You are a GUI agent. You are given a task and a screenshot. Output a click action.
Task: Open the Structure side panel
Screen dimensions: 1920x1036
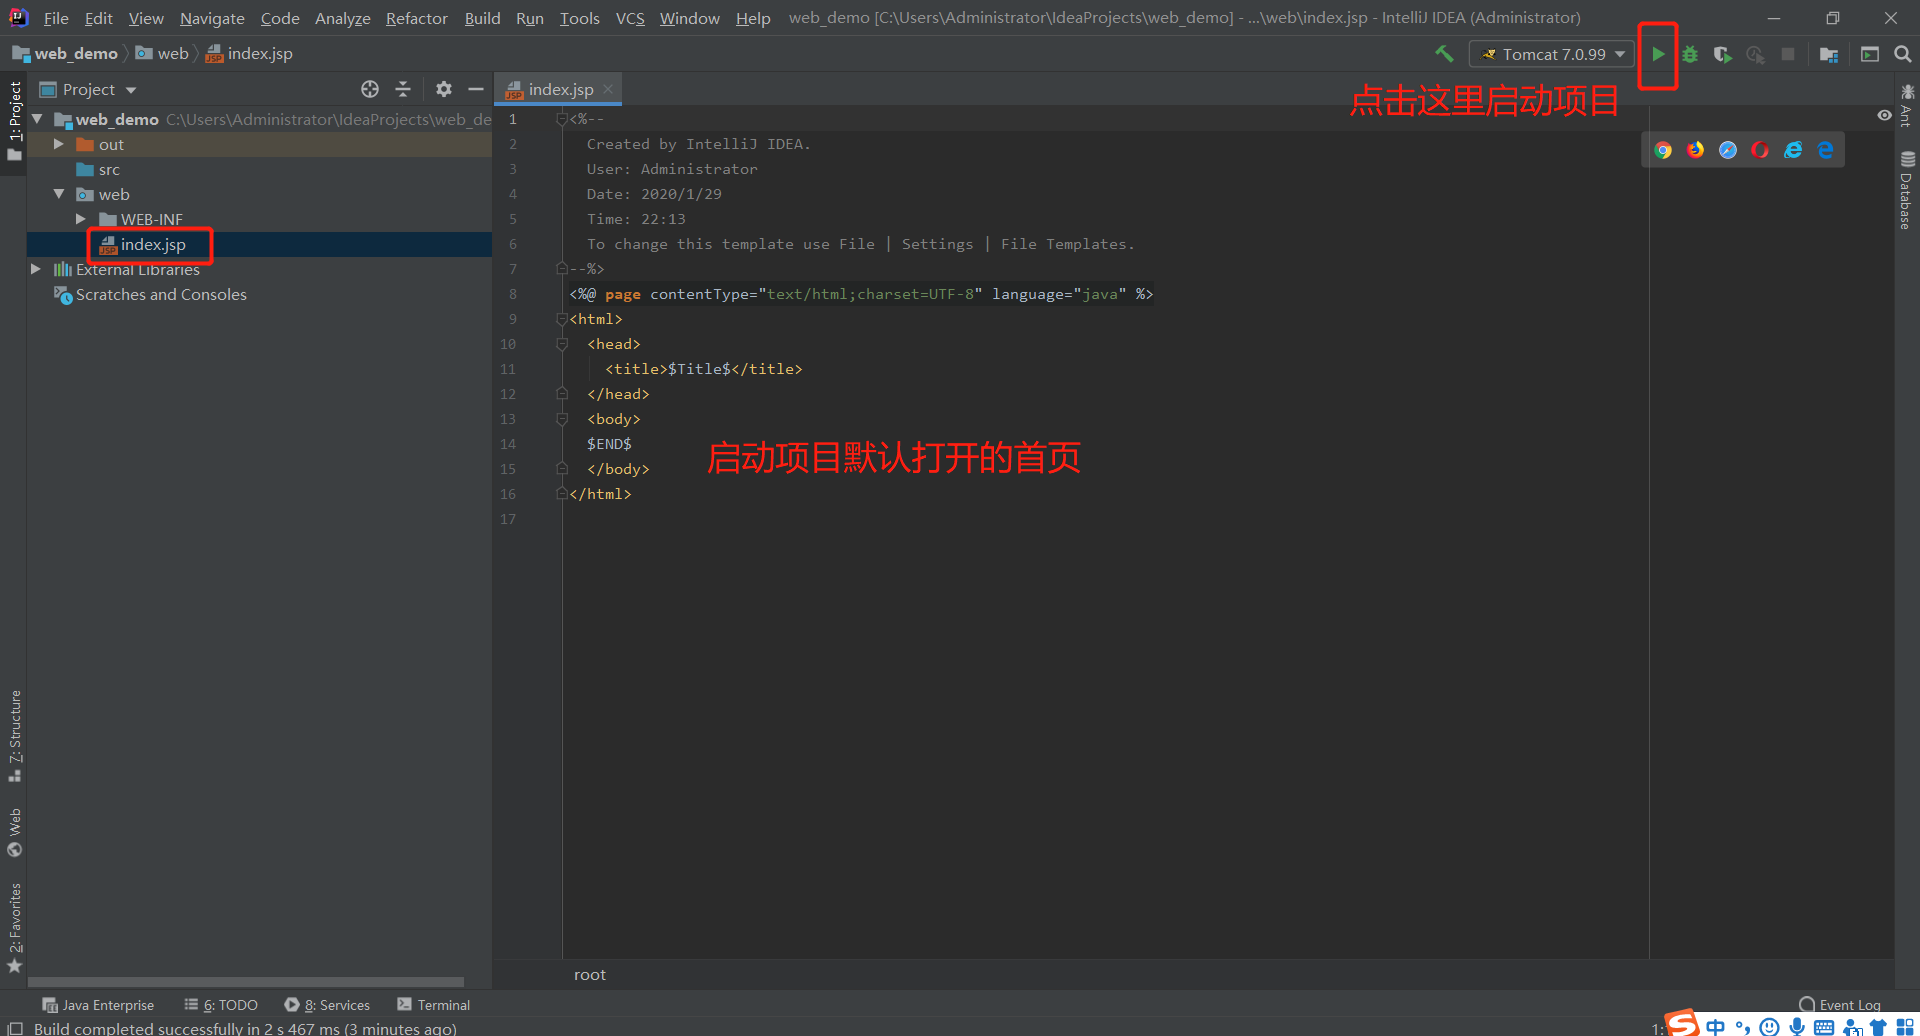click(x=14, y=735)
